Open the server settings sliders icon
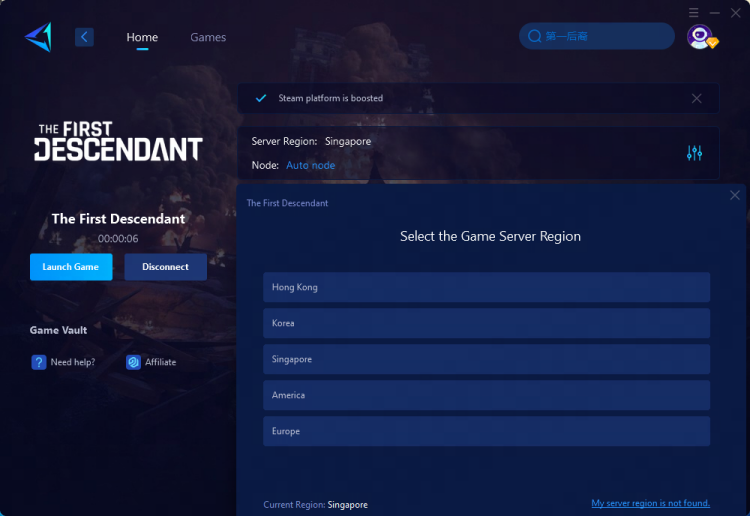The image size is (750, 516). 695,153
